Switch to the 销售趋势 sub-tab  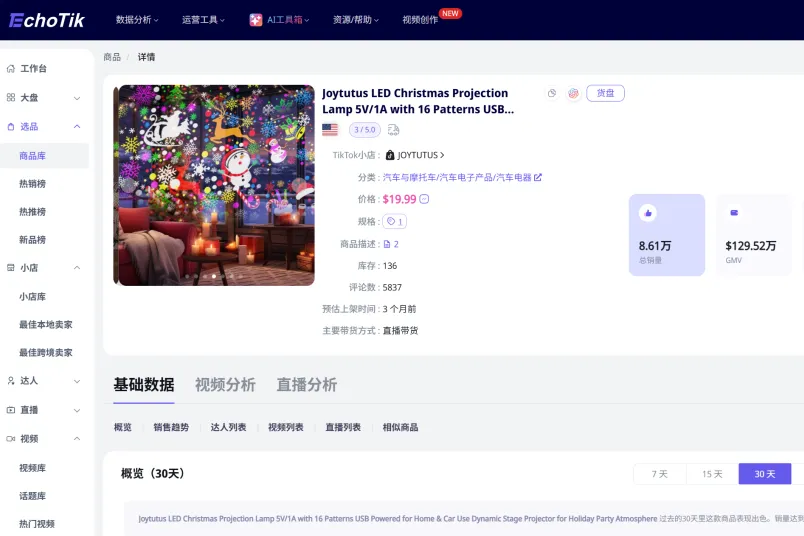pyautogui.click(x=171, y=427)
